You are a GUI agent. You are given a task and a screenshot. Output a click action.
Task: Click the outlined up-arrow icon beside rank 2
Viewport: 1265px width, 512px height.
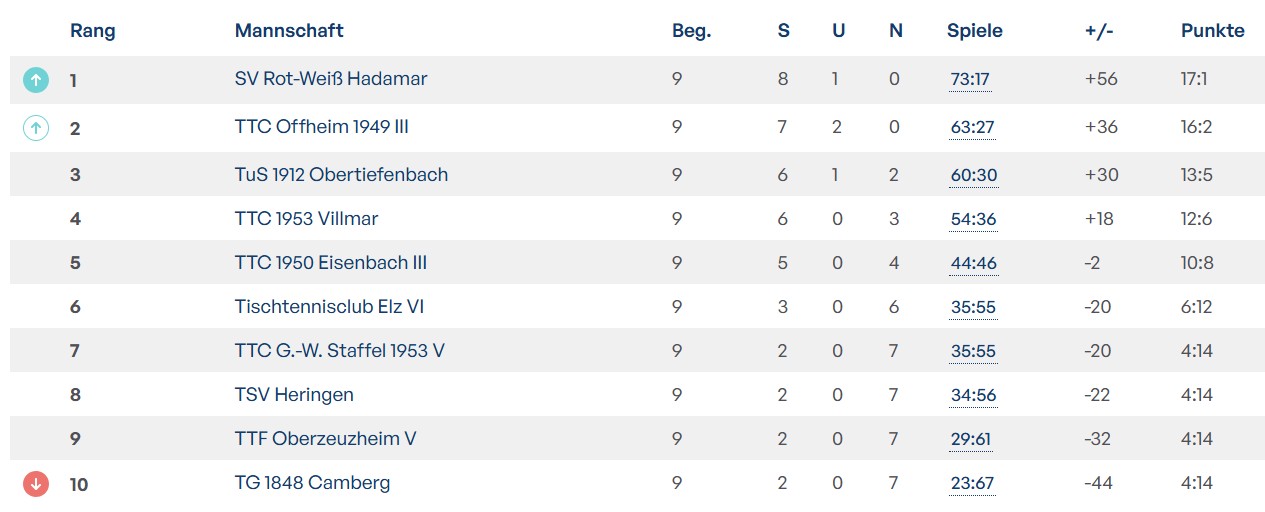pyautogui.click(x=36, y=128)
